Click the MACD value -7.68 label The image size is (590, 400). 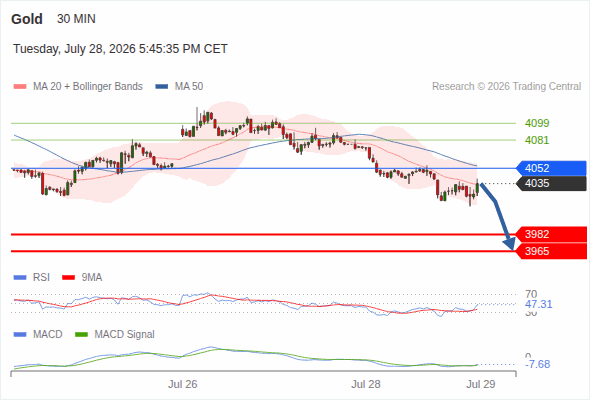537,364
